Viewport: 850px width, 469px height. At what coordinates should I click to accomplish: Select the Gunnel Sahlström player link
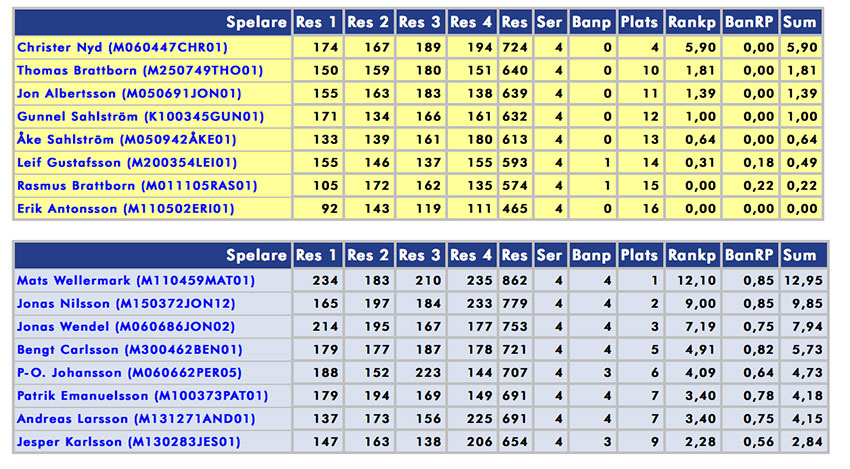pyautogui.click(x=140, y=116)
